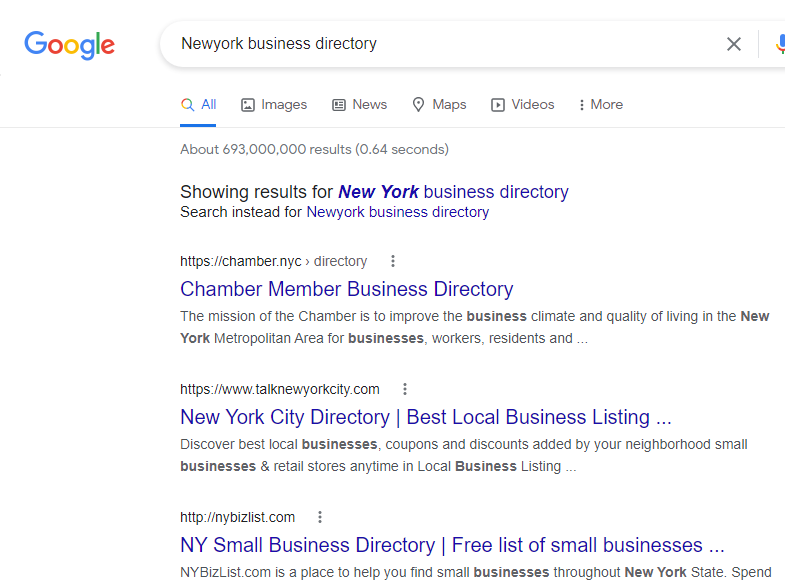Click the https://www.talknewyorkcity.com URL
785x588 pixels.
click(280, 389)
